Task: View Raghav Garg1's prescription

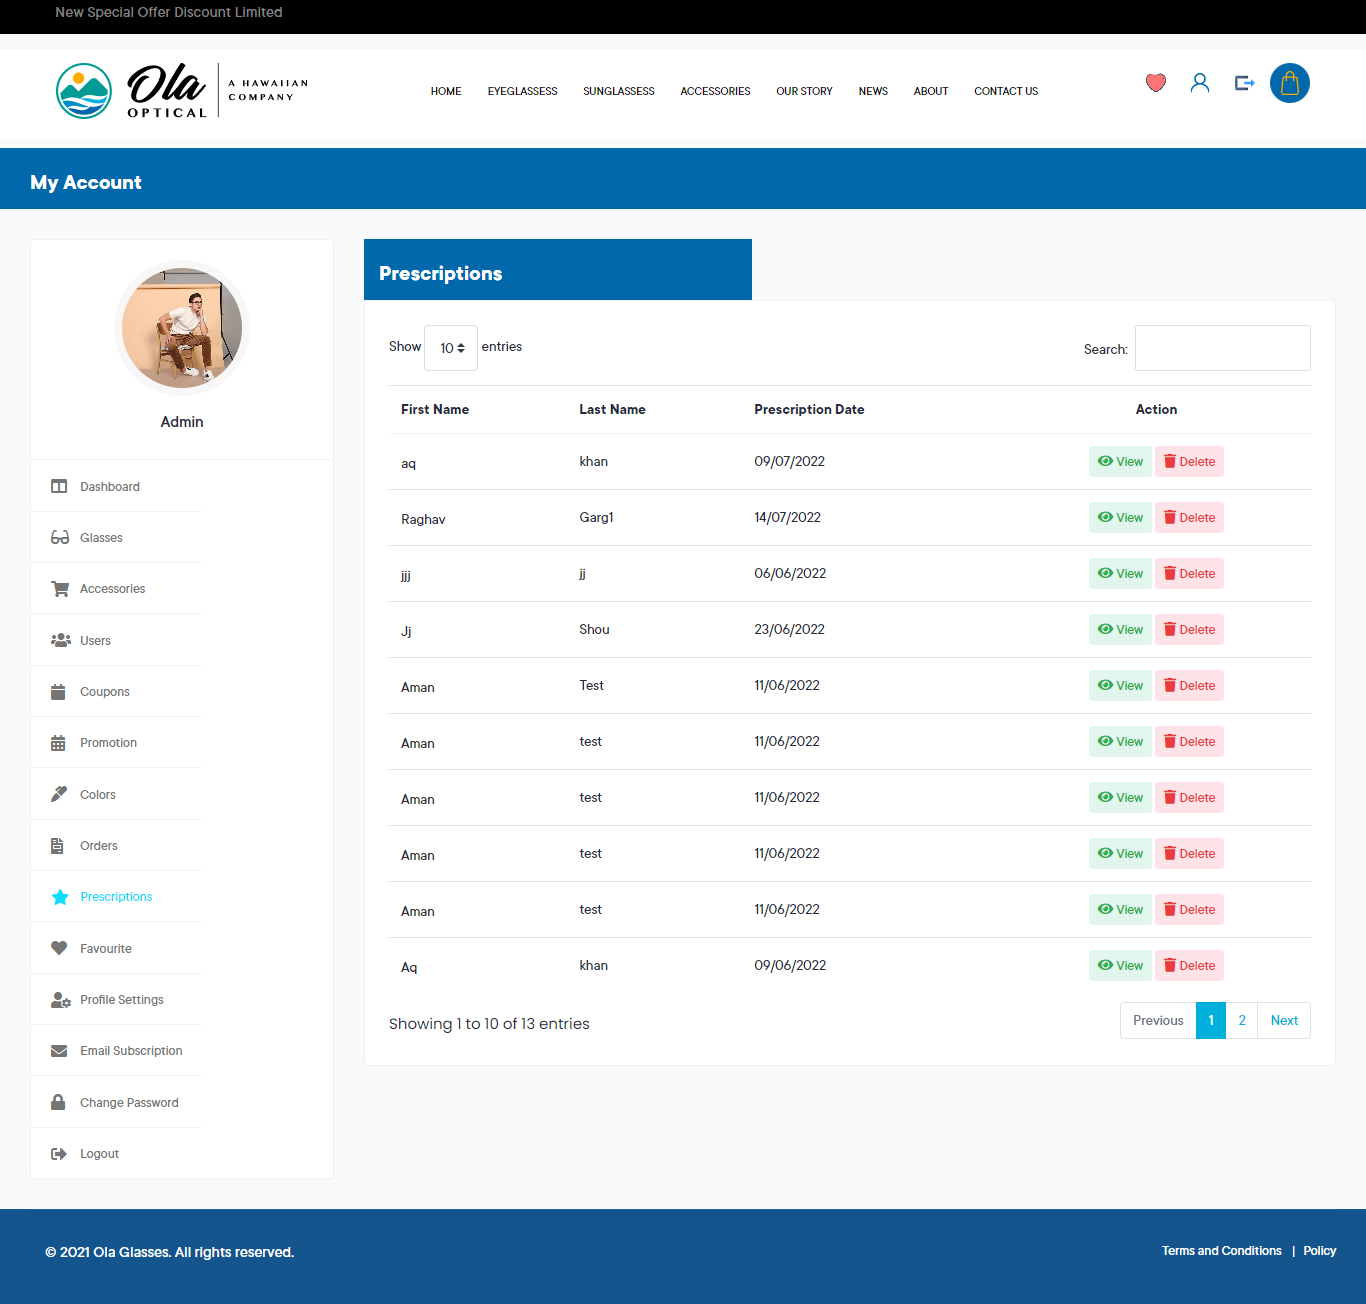Action: 1120,518
